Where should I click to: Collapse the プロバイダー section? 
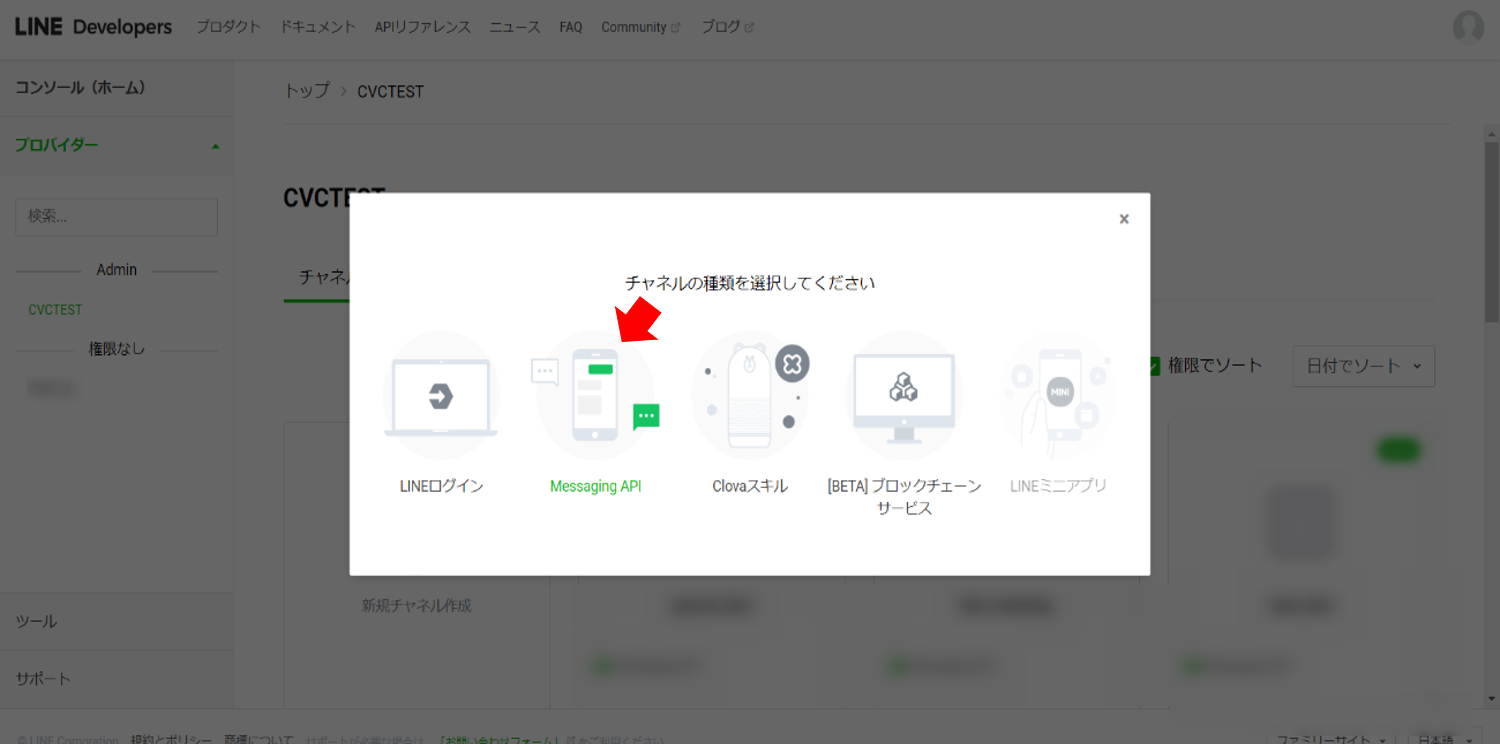point(117,145)
